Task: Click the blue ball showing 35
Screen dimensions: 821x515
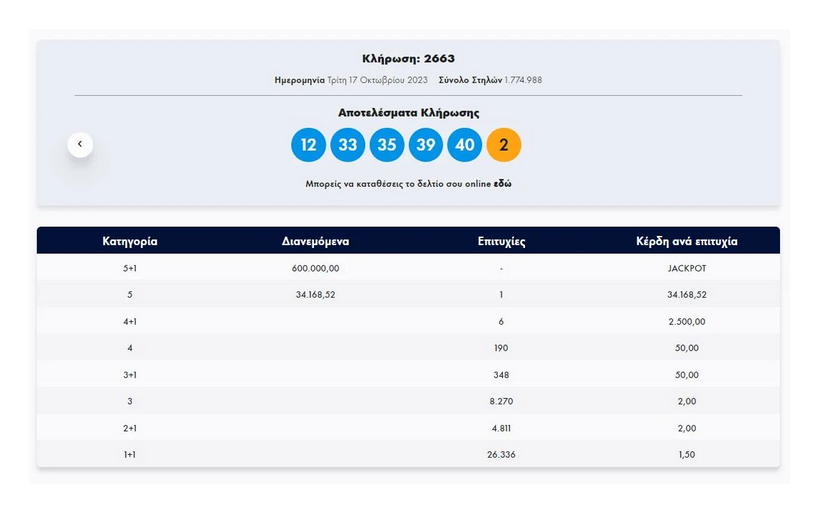Action: pyautogui.click(x=386, y=145)
